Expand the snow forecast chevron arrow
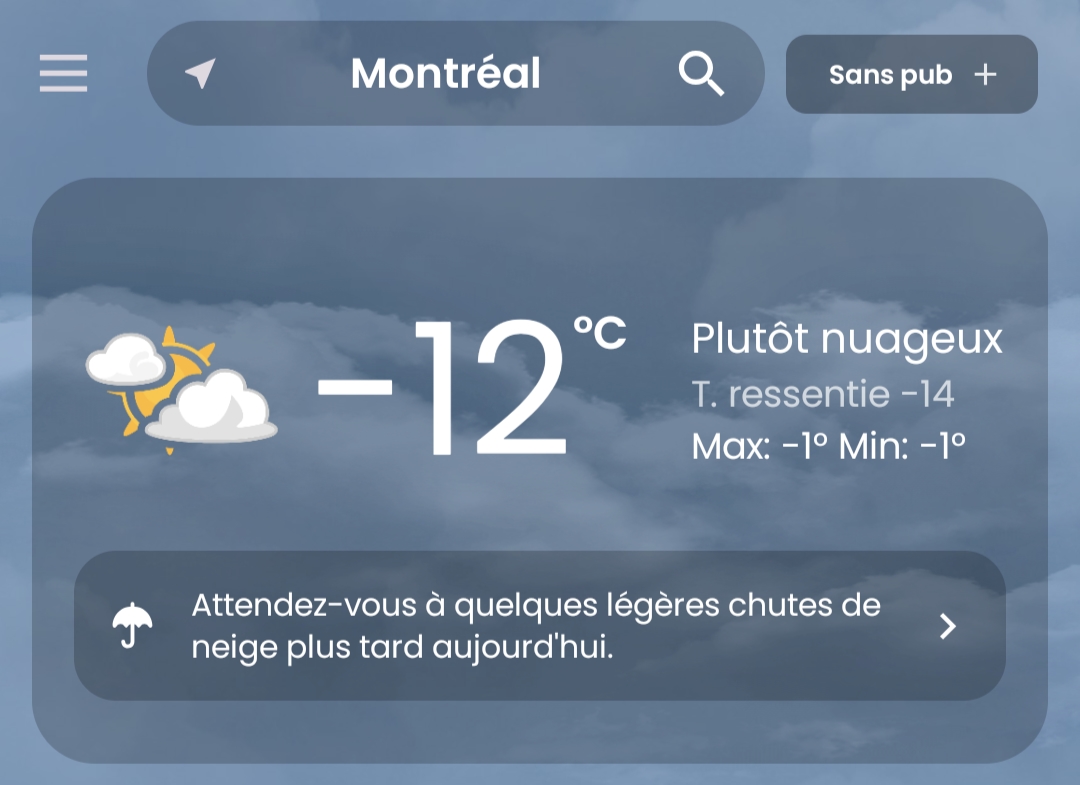Image resolution: width=1080 pixels, height=785 pixels. [948, 626]
